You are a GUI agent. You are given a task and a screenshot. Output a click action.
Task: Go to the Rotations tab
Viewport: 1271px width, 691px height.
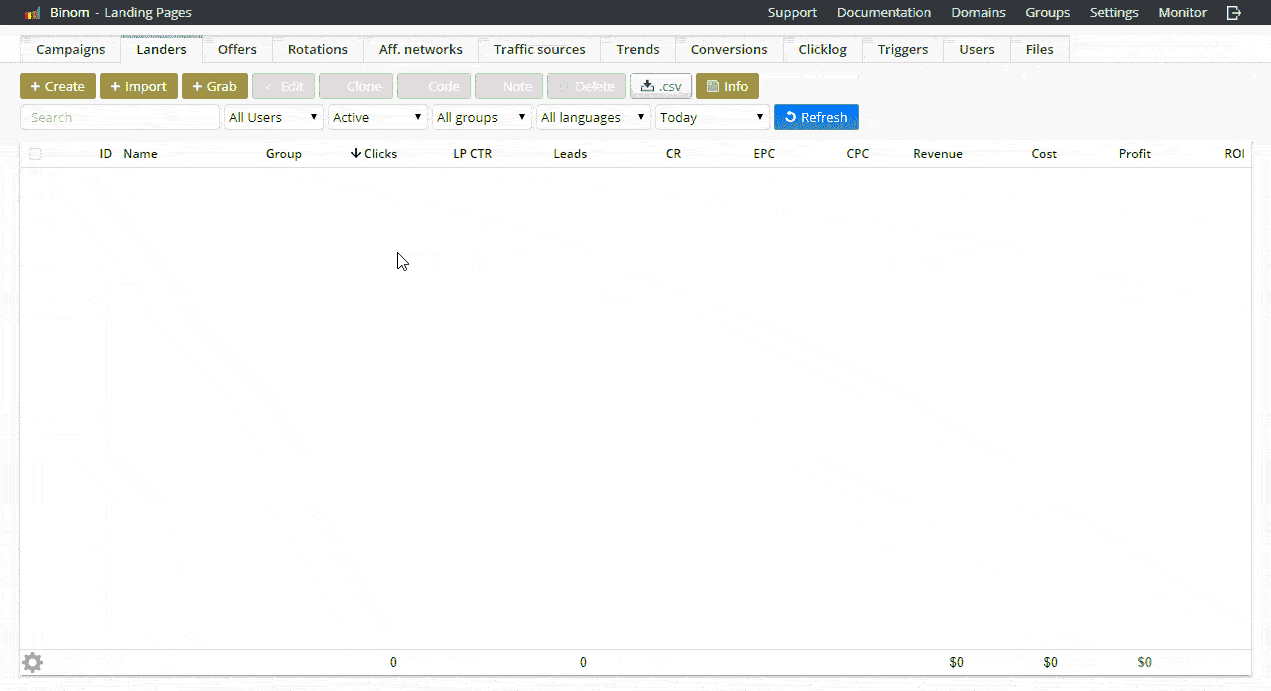pyautogui.click(x=318, y=49)
